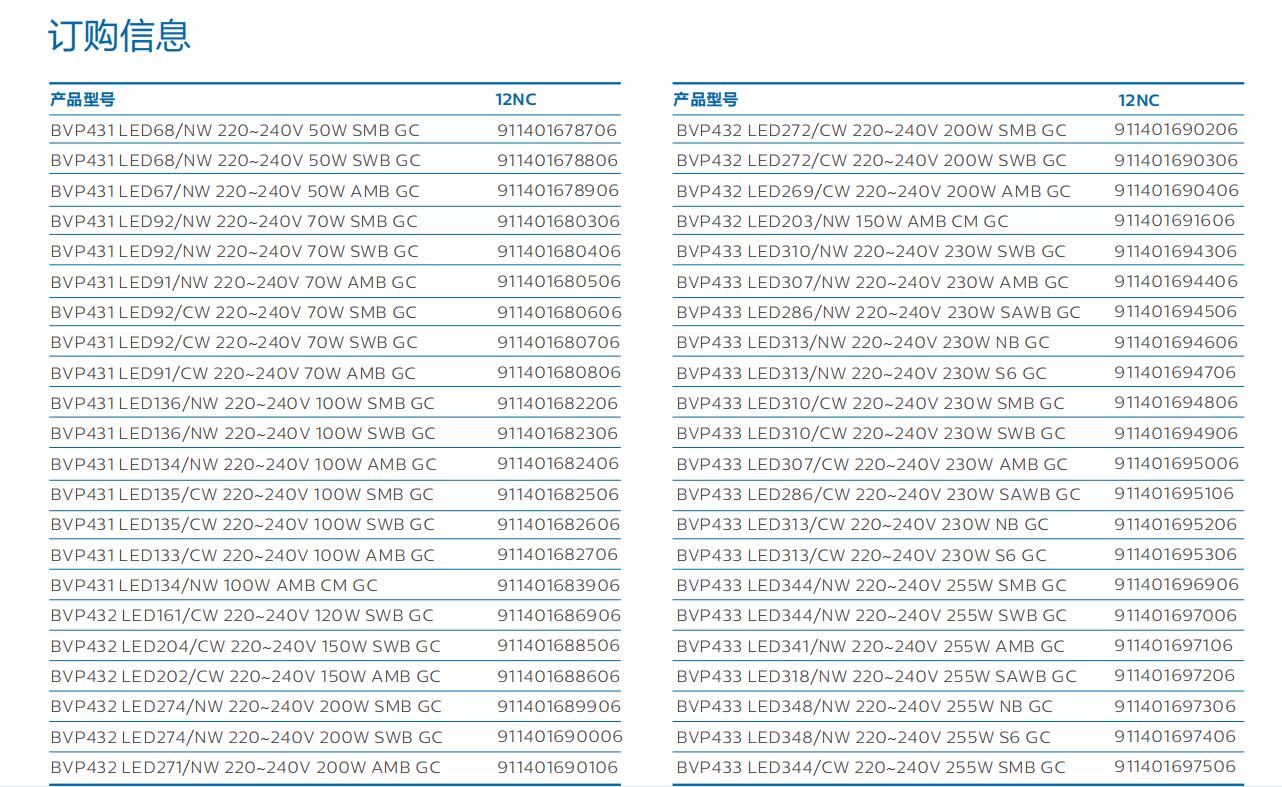Click BVP433 LED348/NW 220~240V 255W S6 GC
The height and width of the screenshot is (787, 1282).
pos(863,737)
